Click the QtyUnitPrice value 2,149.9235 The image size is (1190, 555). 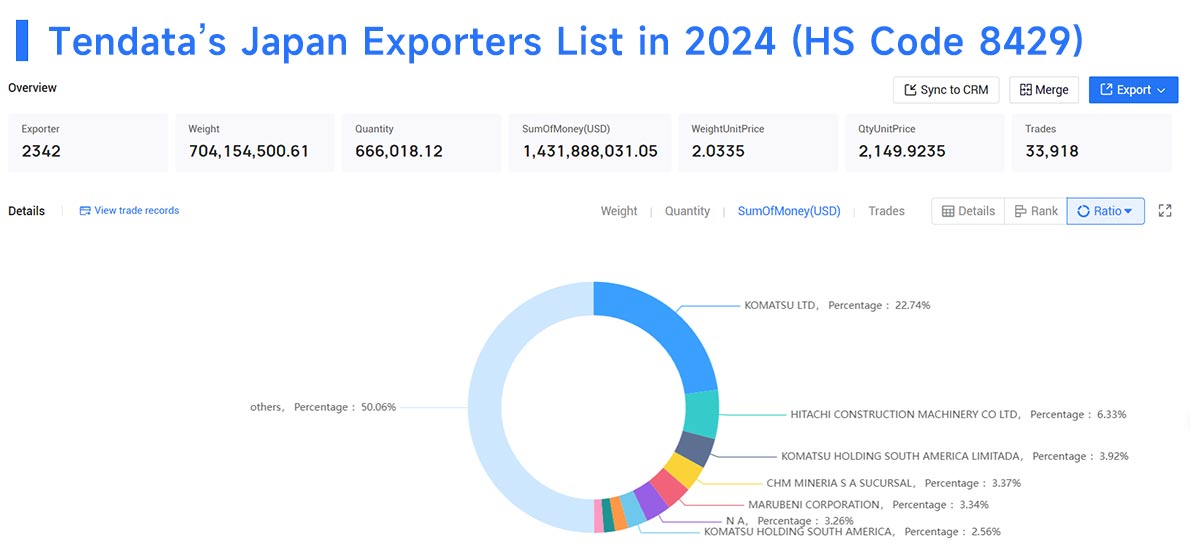coord(902,151)
